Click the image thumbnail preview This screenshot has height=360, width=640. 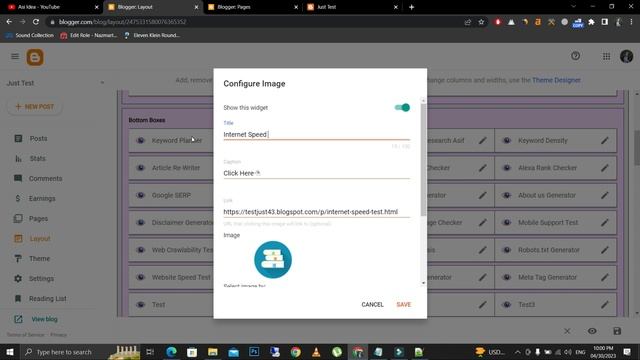tap(273, 260)
